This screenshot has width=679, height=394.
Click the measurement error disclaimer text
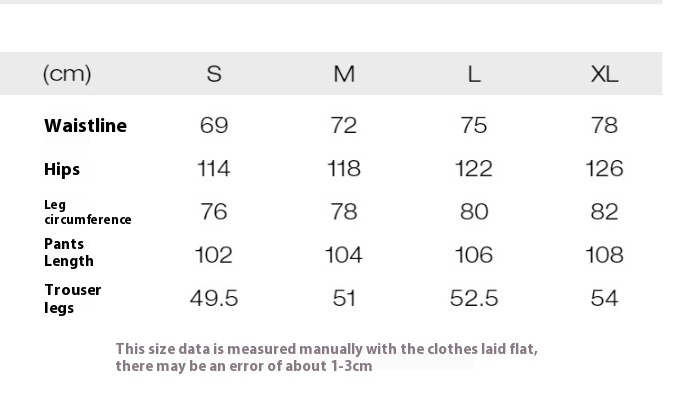click(x=327, y=357)
